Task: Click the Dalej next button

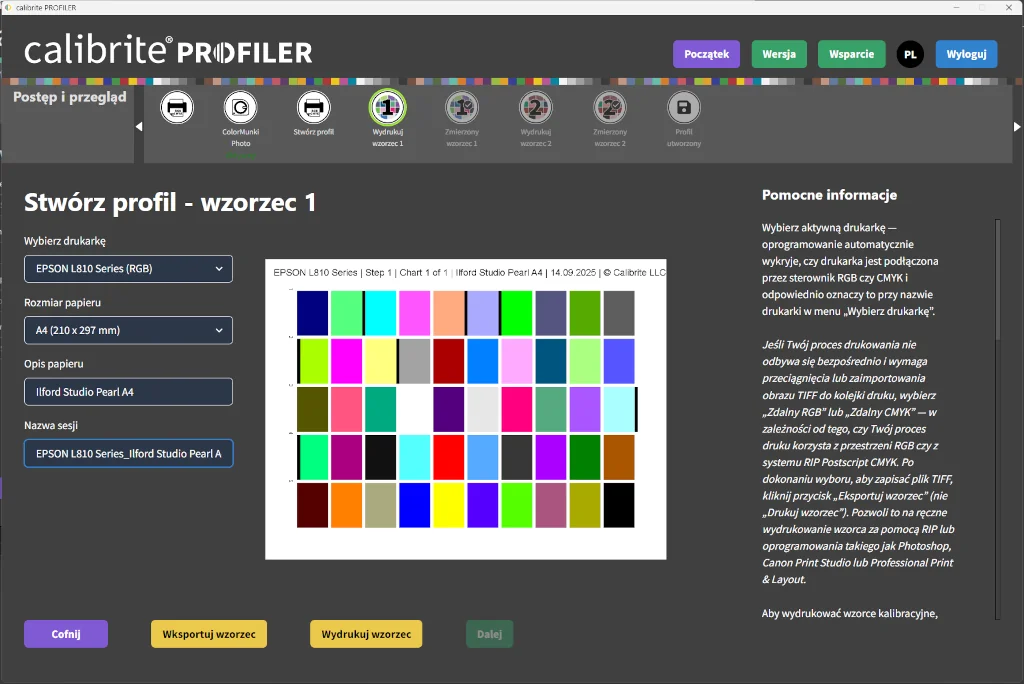Action: [489, 634]
